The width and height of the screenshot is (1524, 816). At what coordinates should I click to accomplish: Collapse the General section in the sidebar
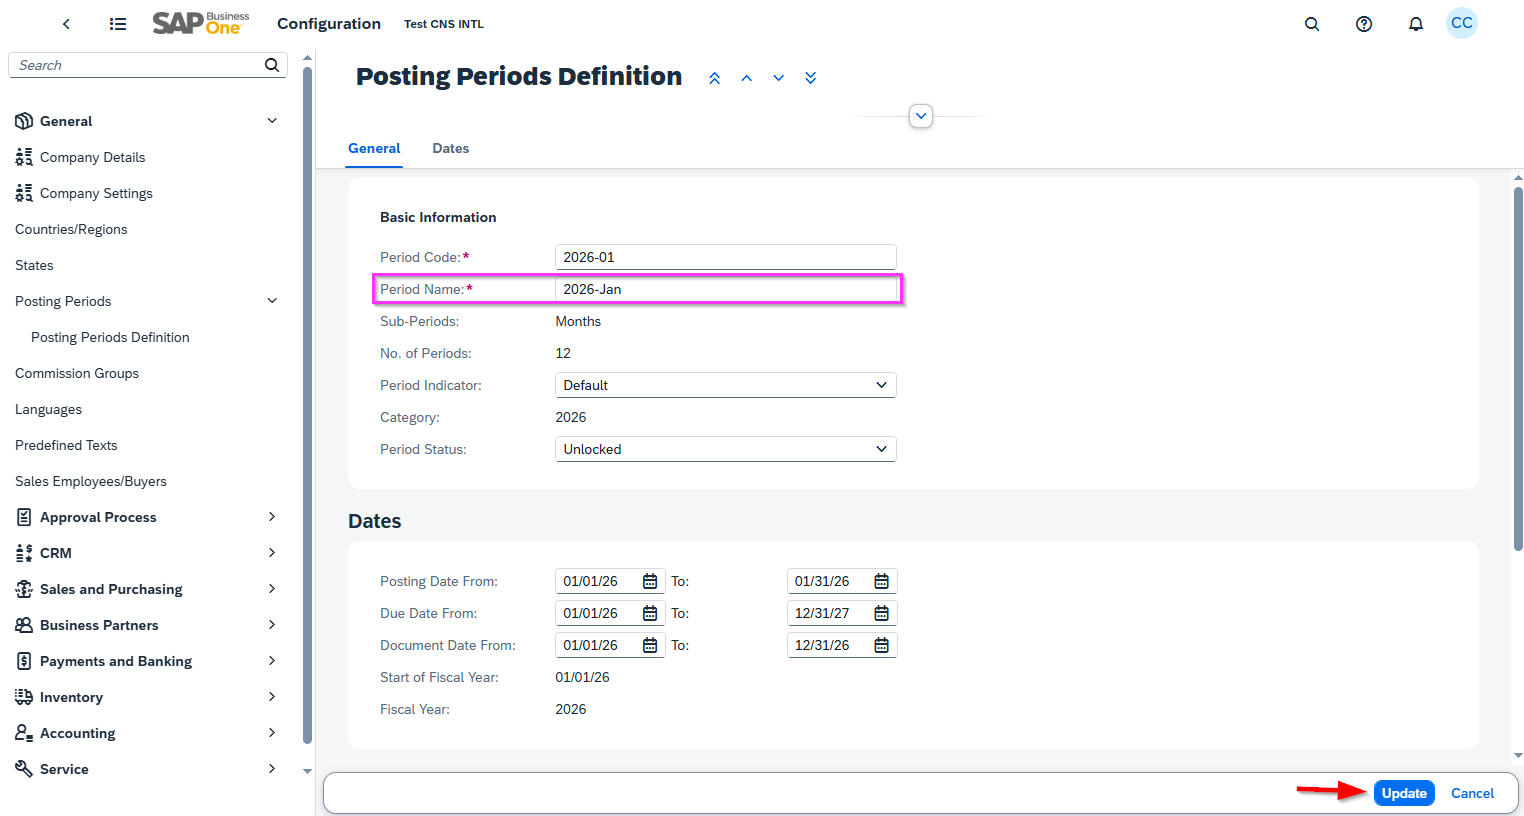click(x=271, y=120)
